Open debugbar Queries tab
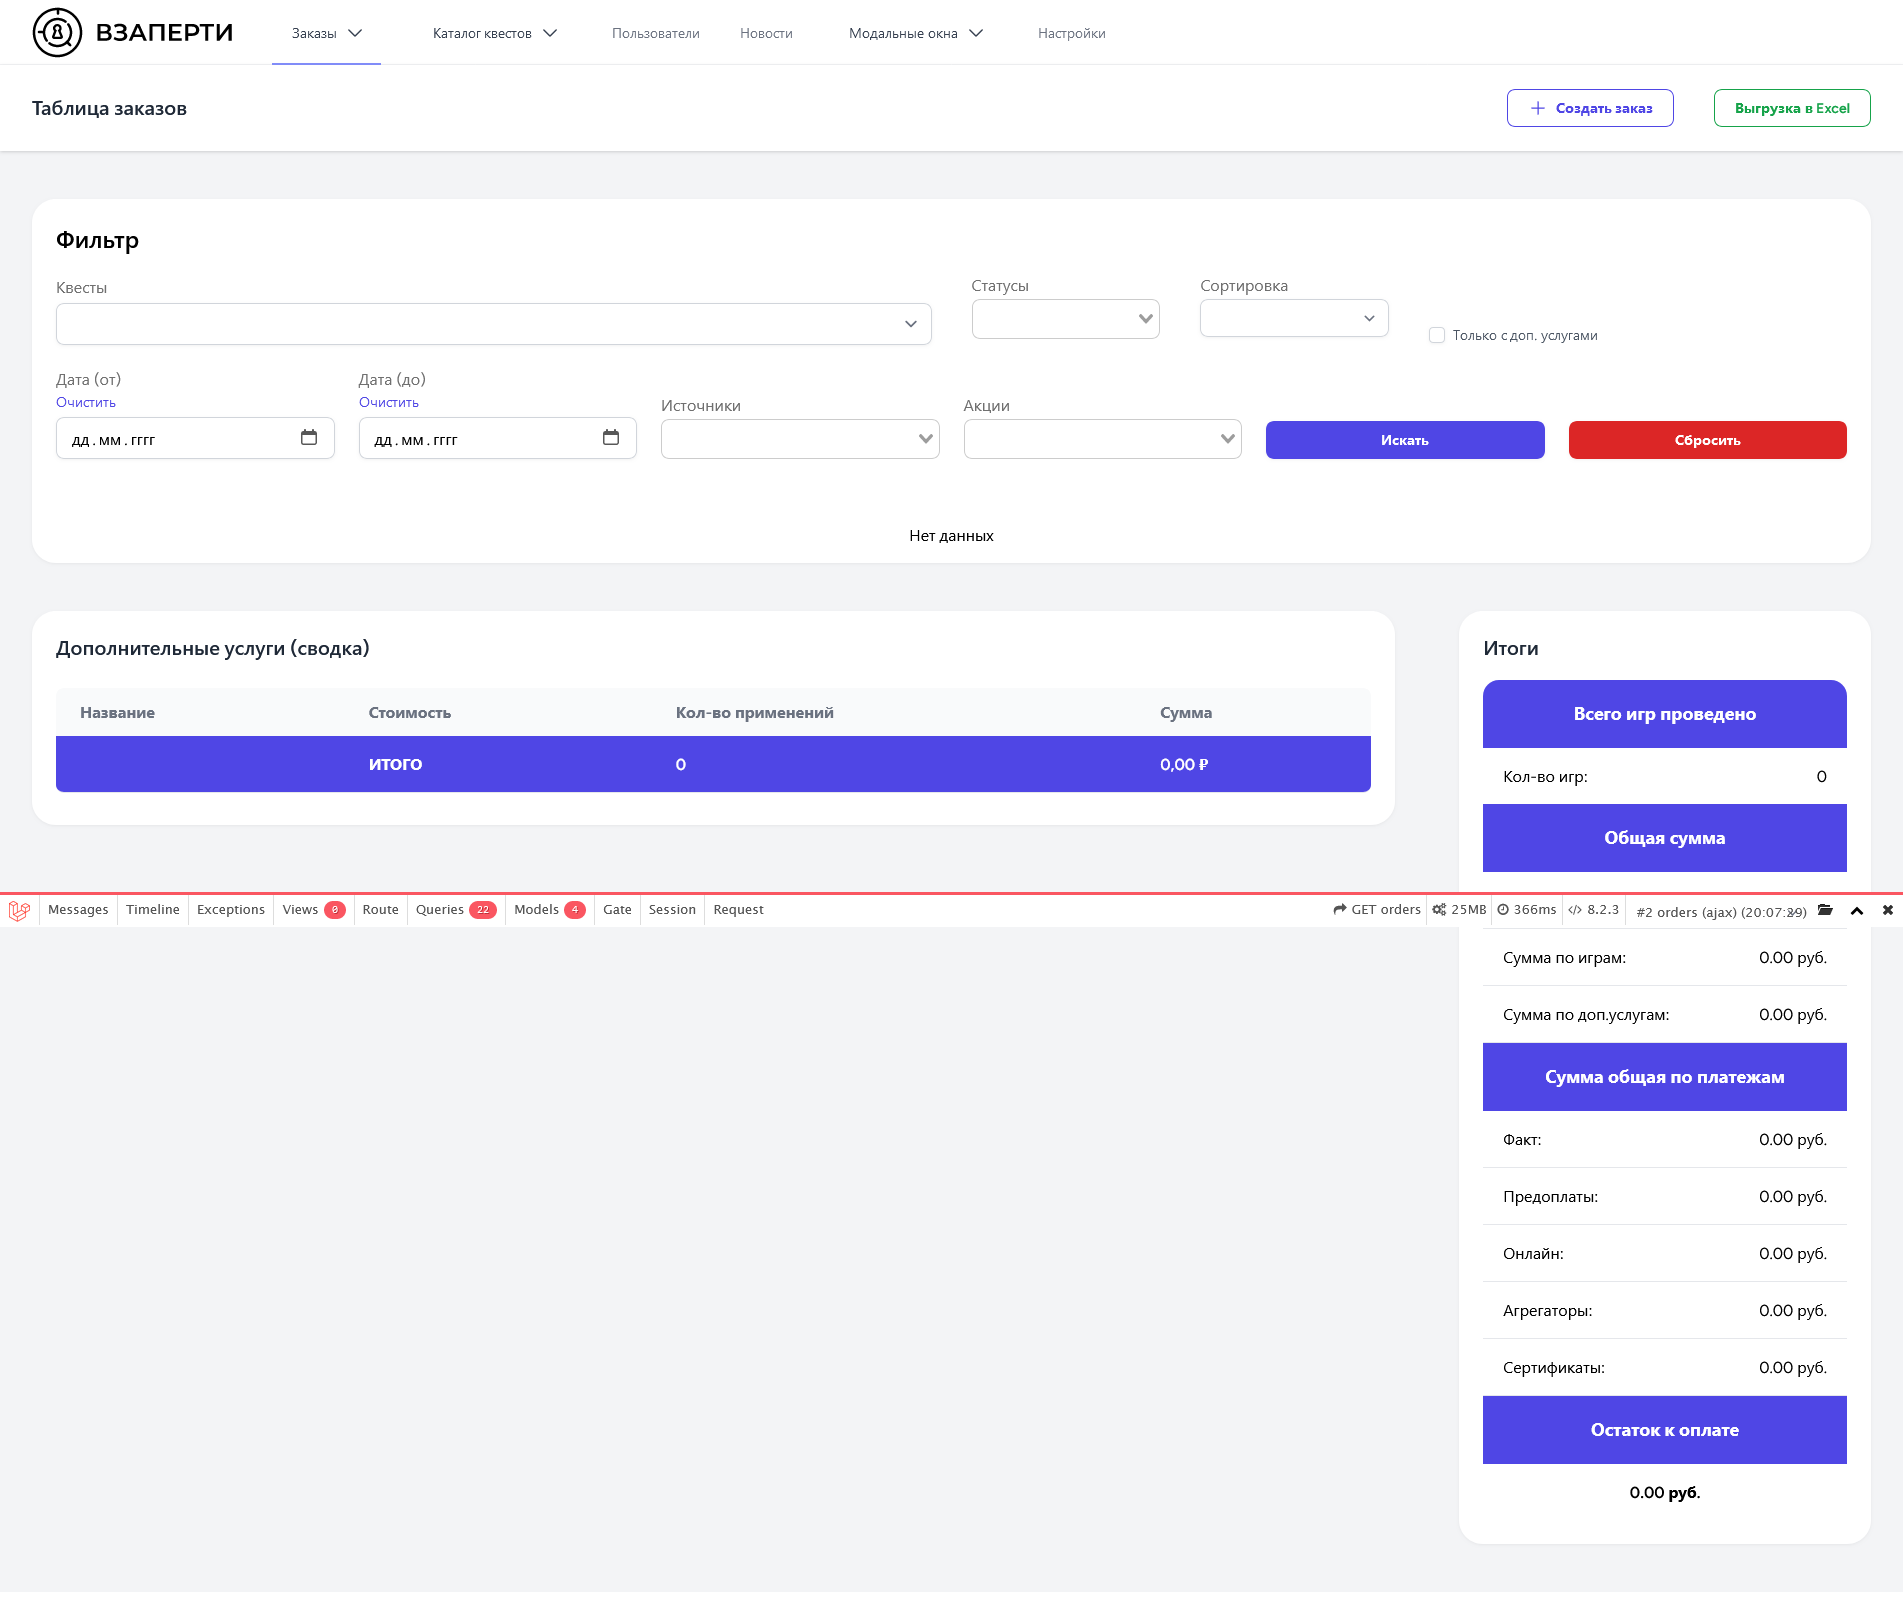This screenshot has width=1903, height=1624. pos(456,910)
